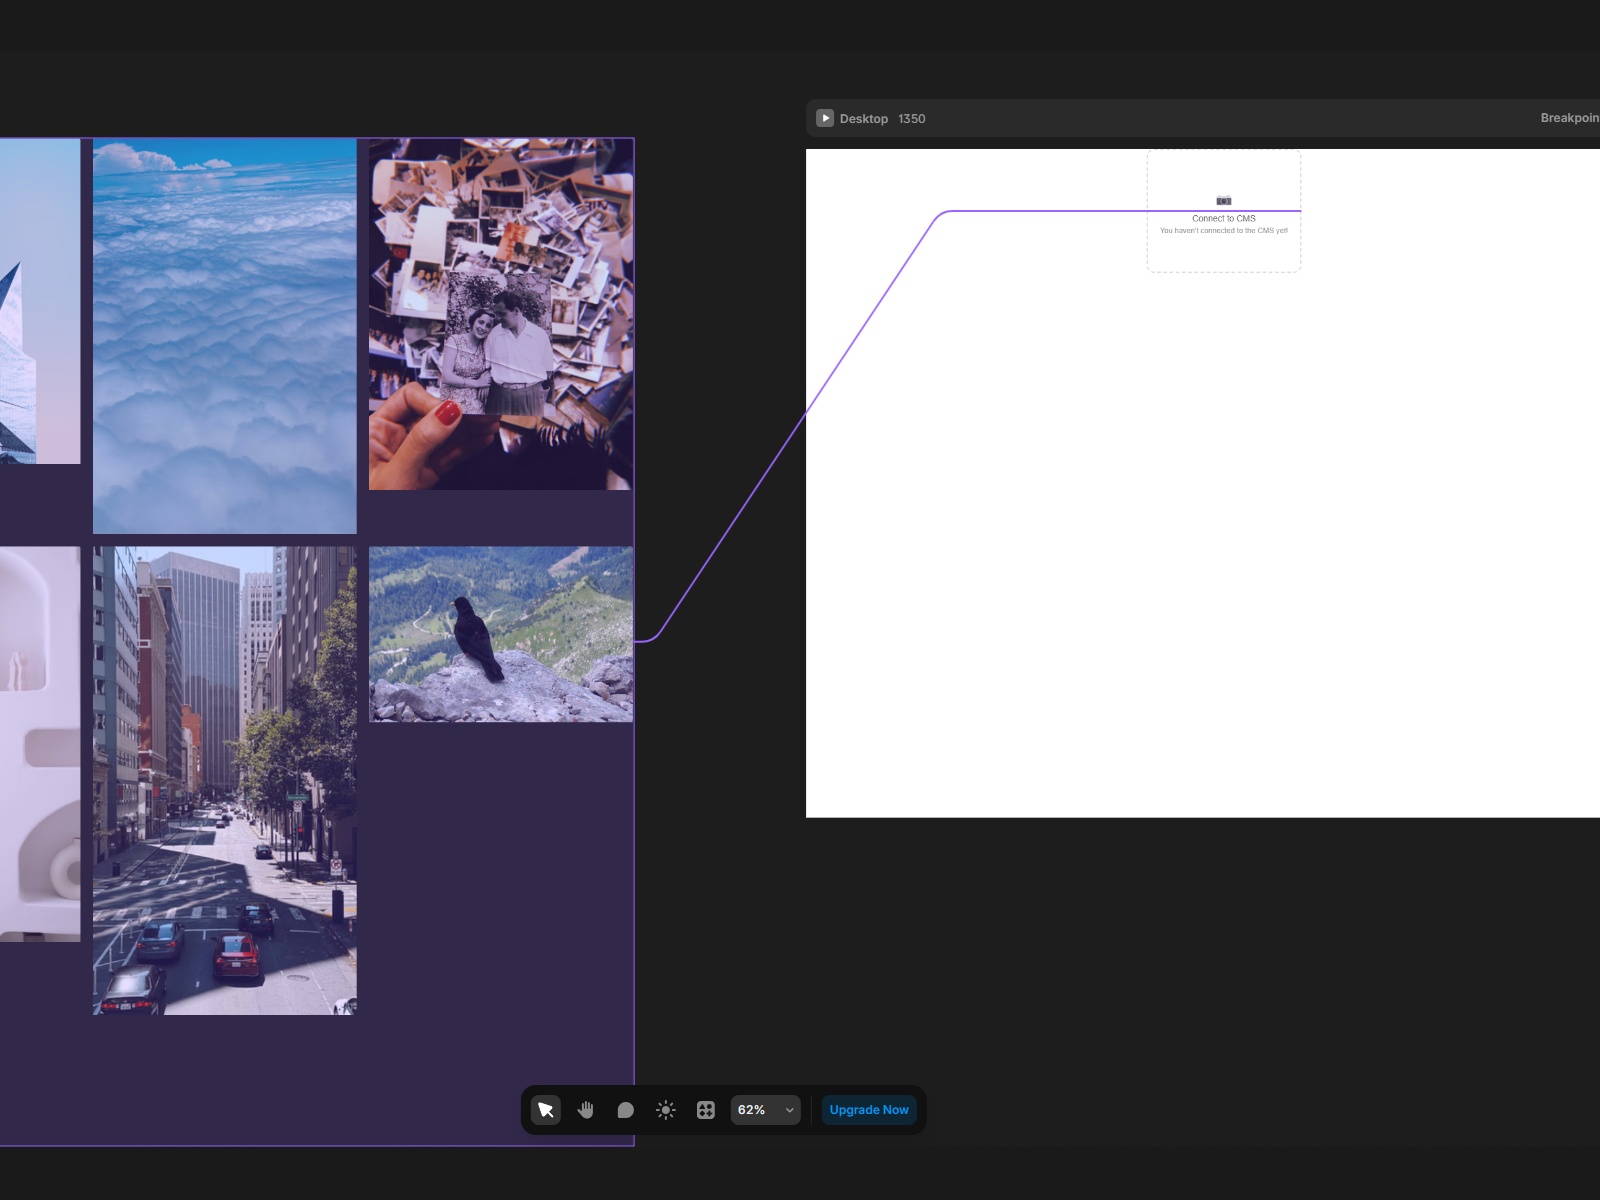Select the black bird on rock image
This screenshot has width=1600, height=1200.
(x=501, y=634)
